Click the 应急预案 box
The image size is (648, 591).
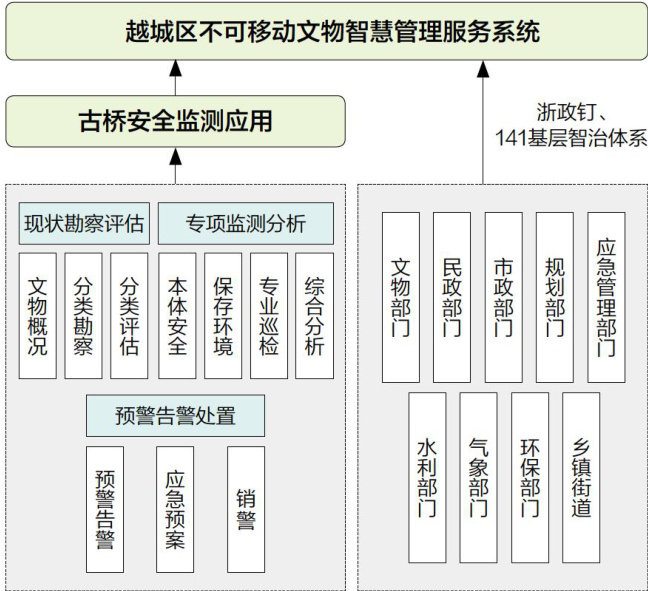(x=175, y=509)
